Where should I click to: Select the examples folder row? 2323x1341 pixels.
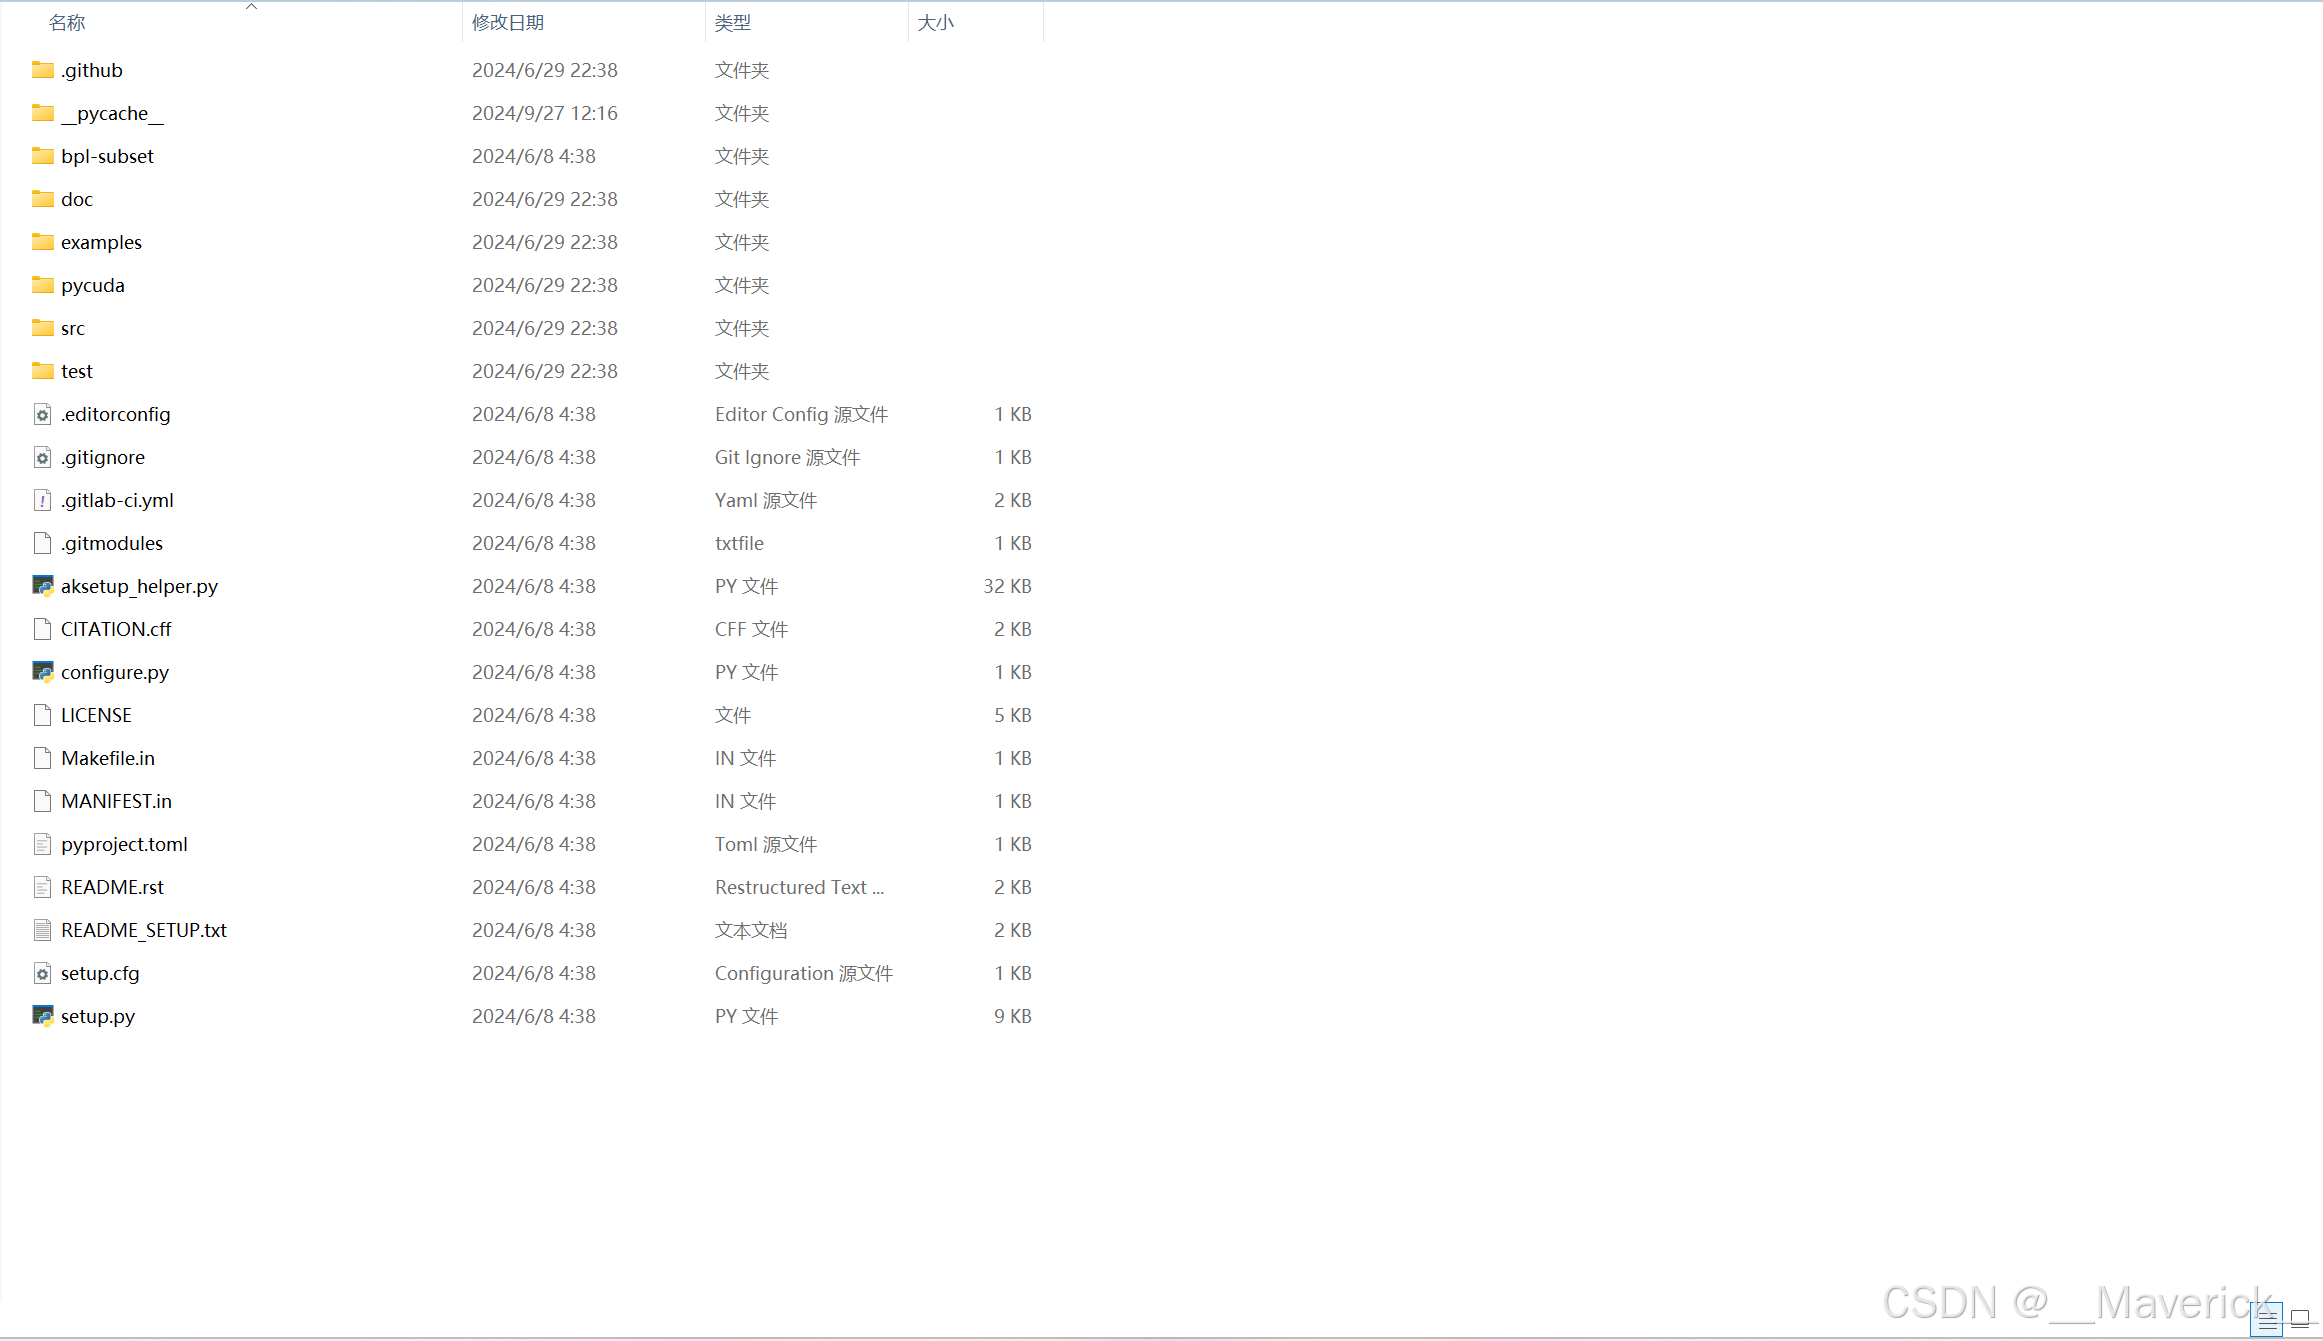tap(101, 242)
